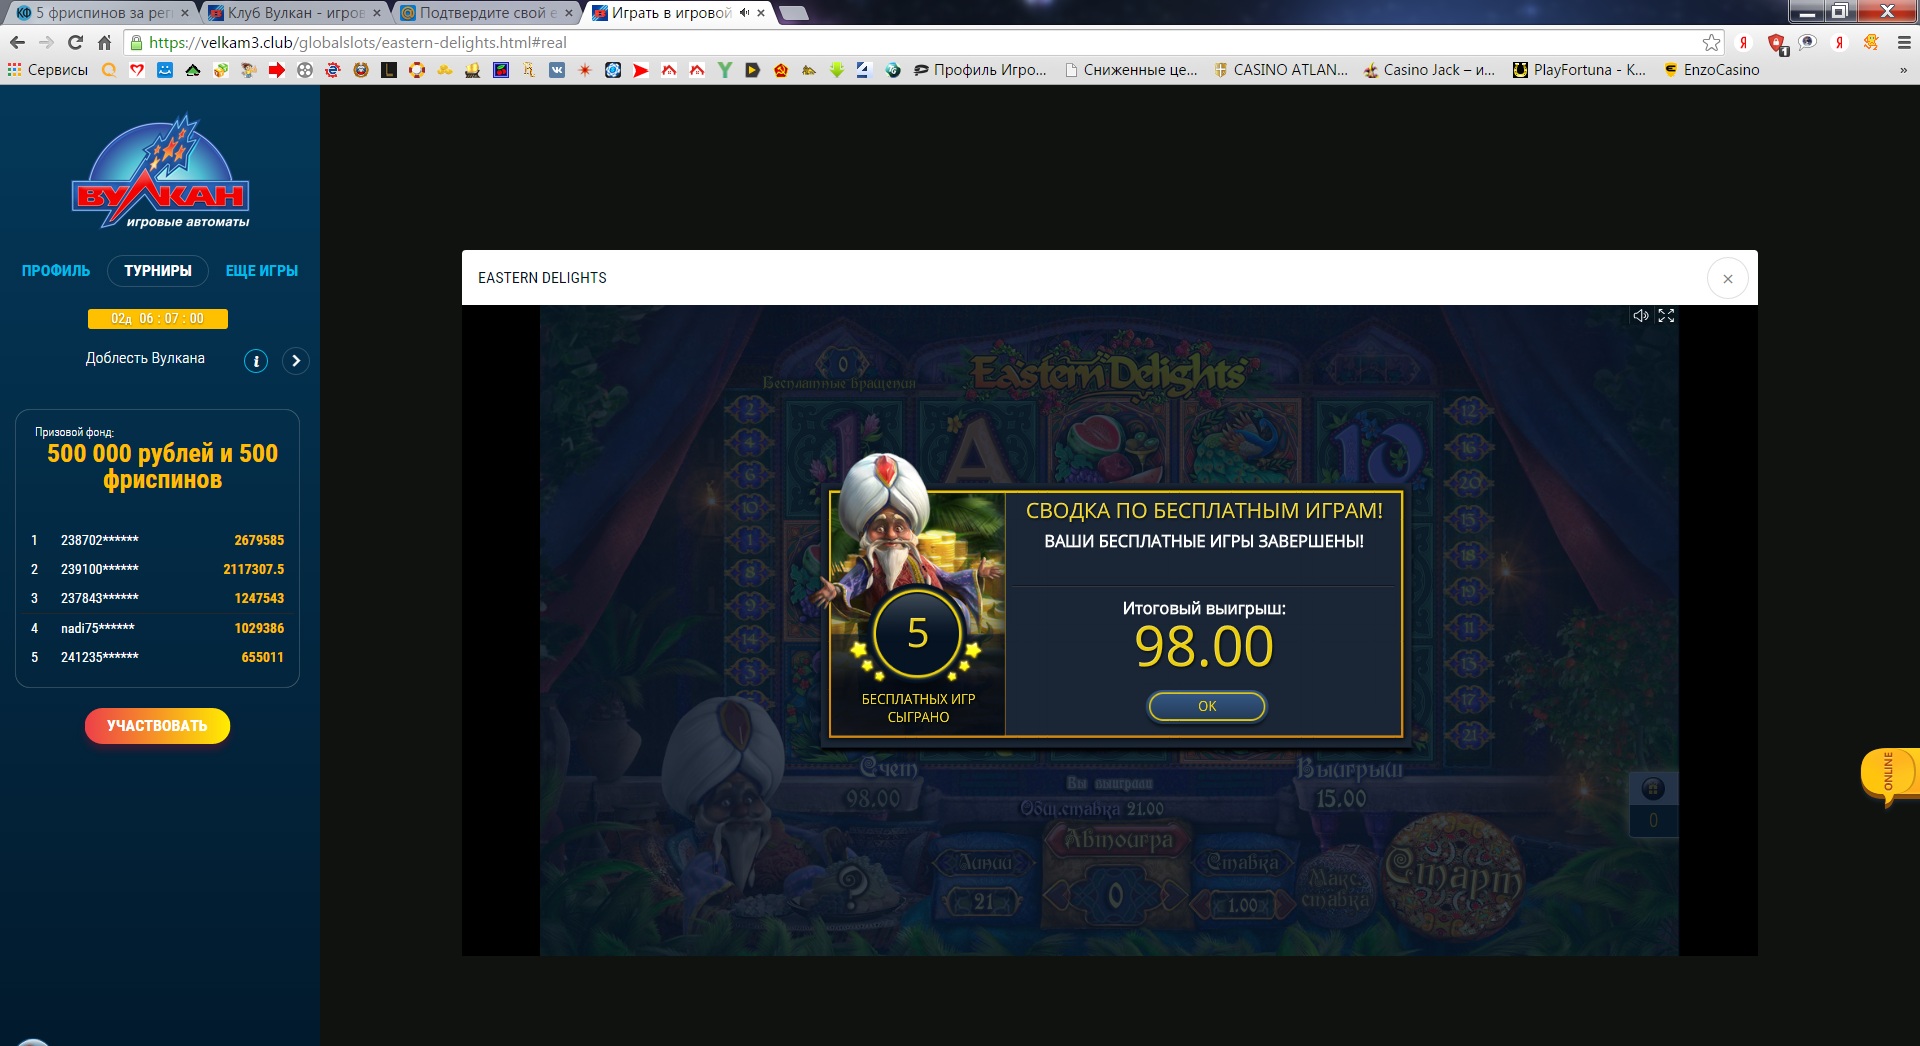Open the browser home page
Screen dimensions: 1920x1046
(104, 43)
